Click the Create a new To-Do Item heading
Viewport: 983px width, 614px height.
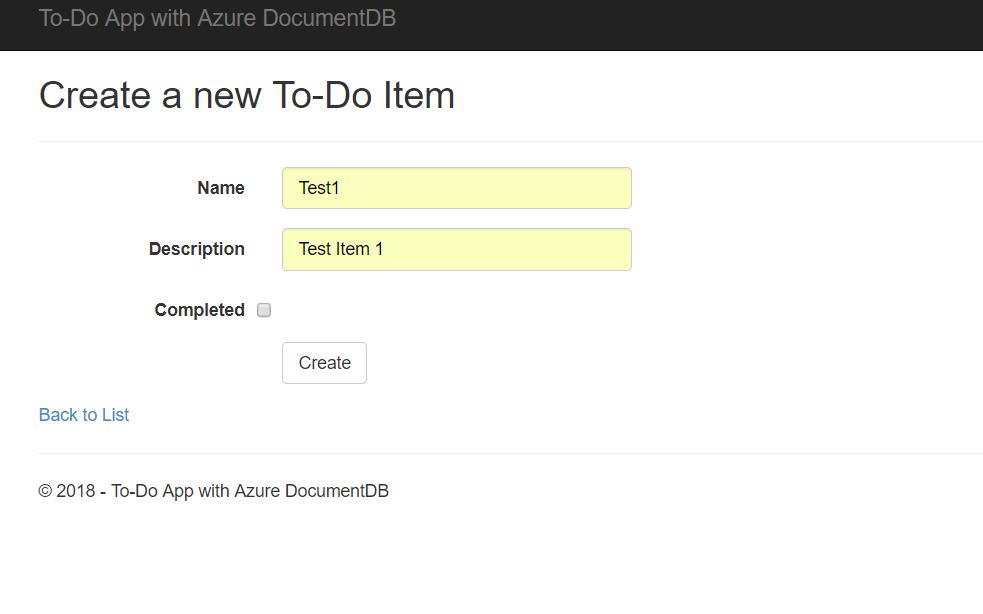coord(246,95)
